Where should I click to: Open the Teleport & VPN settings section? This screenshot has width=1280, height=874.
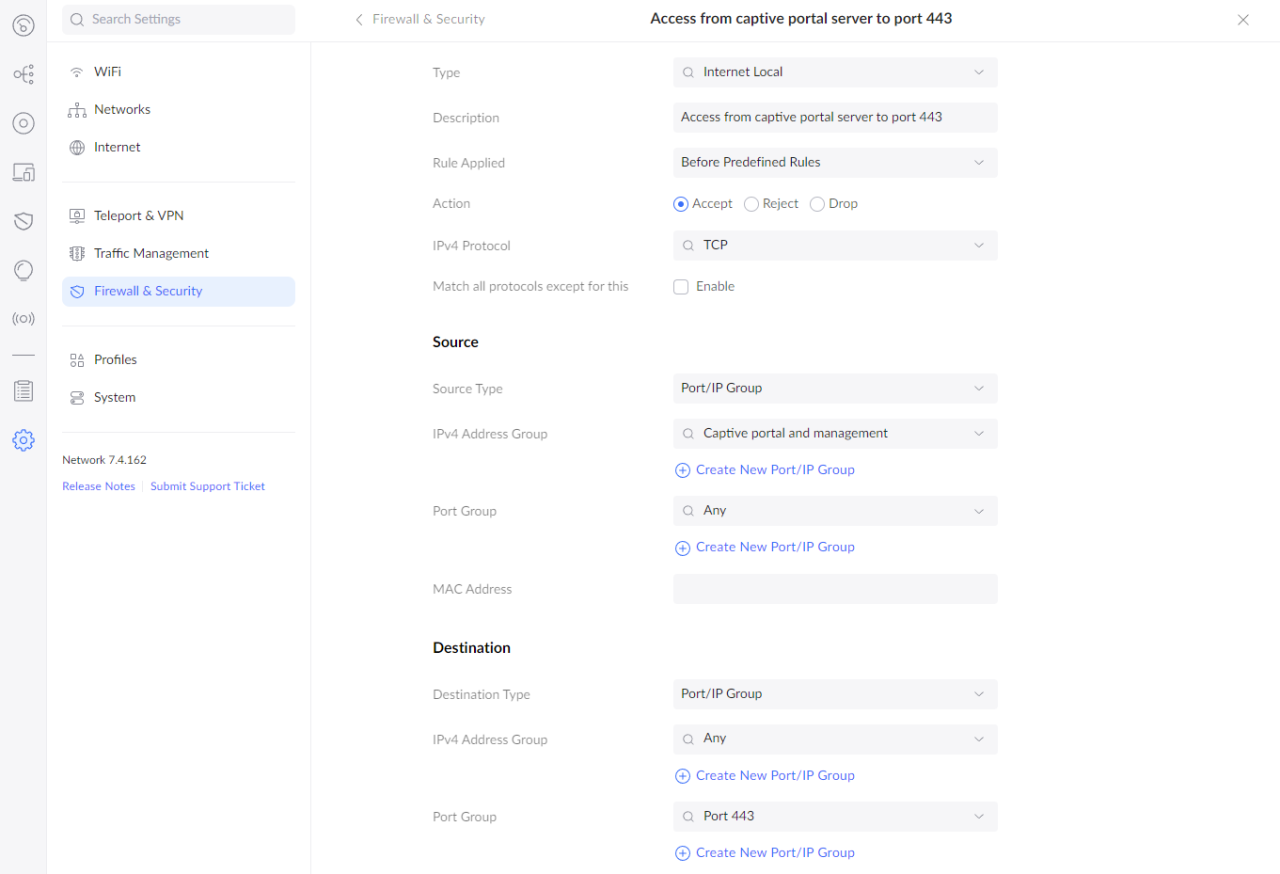(138, 216)
